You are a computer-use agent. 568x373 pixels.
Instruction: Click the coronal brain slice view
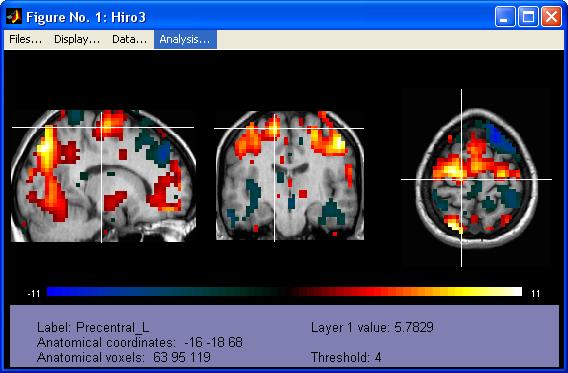point(290,175)
